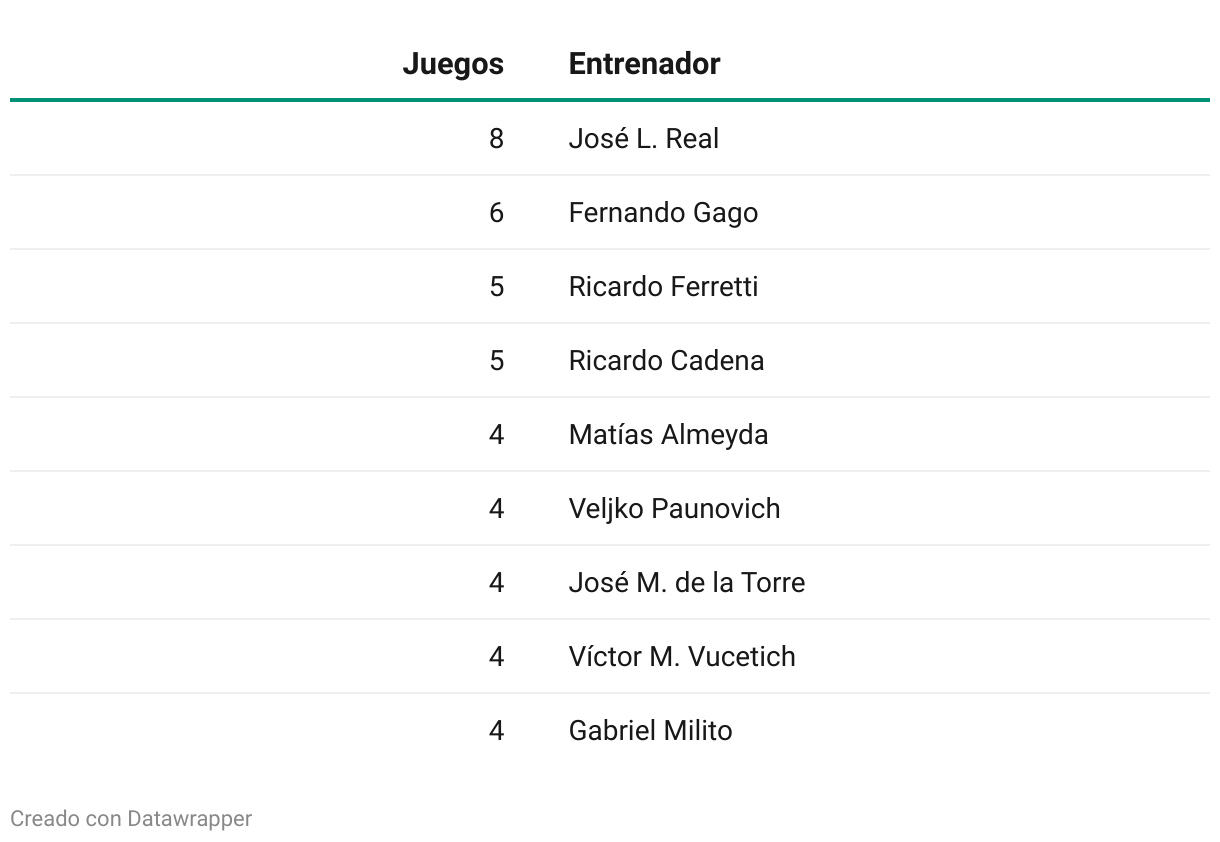Select the games value 4 for Gabriel Milito

(496, 731)
